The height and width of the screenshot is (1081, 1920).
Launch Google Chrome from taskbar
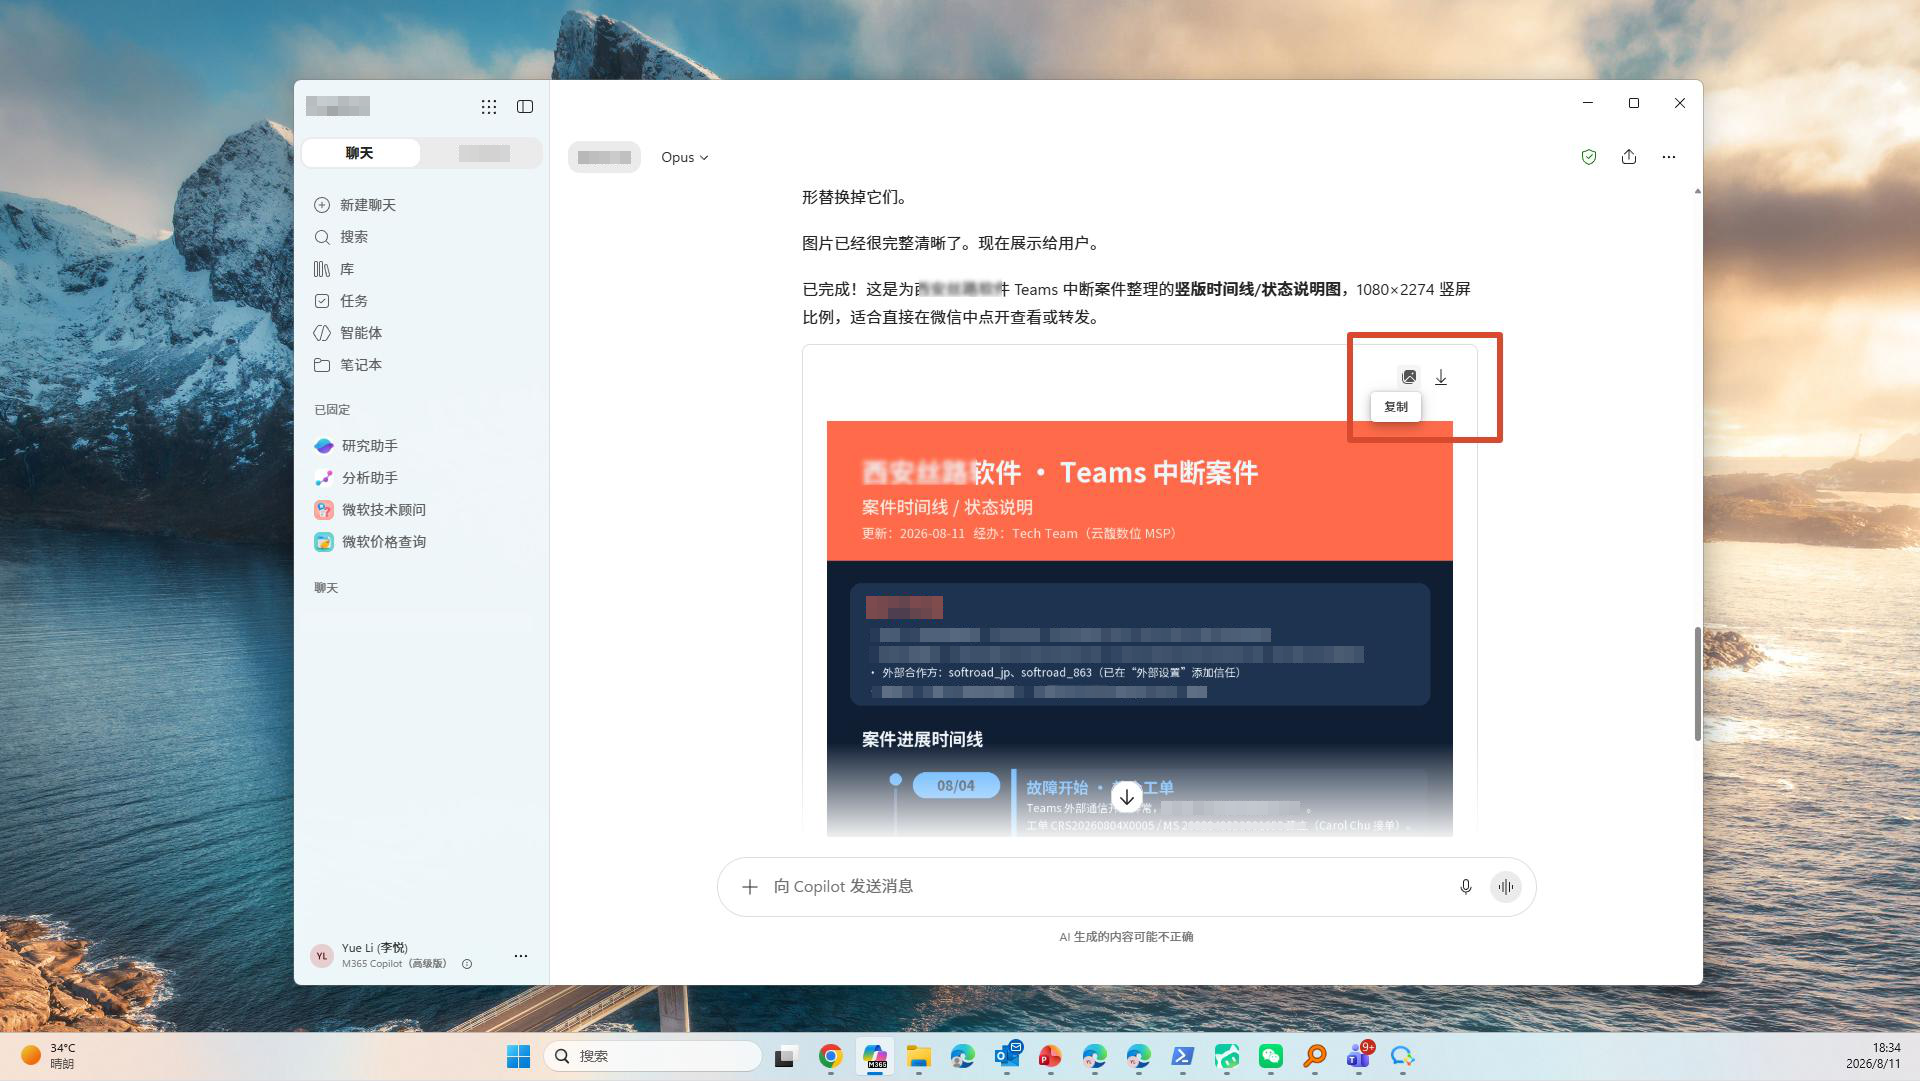point(830,1056)
